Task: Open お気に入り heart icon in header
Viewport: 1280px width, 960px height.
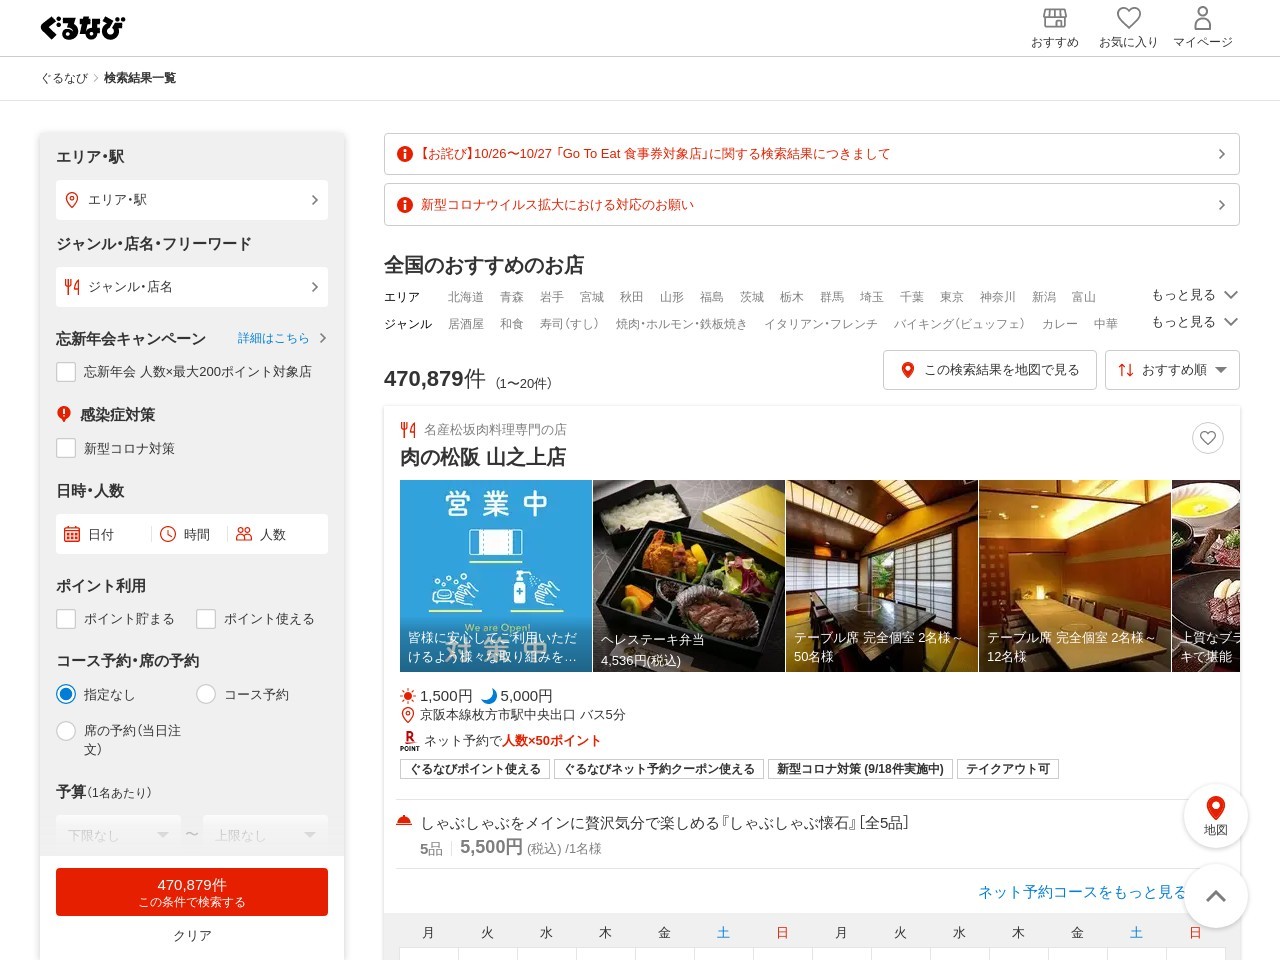Action: pos(1128,28)
